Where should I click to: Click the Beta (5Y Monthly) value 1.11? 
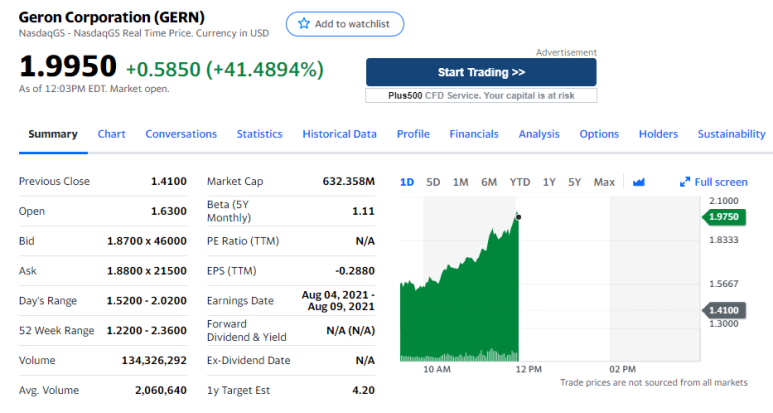pos(363,211)
